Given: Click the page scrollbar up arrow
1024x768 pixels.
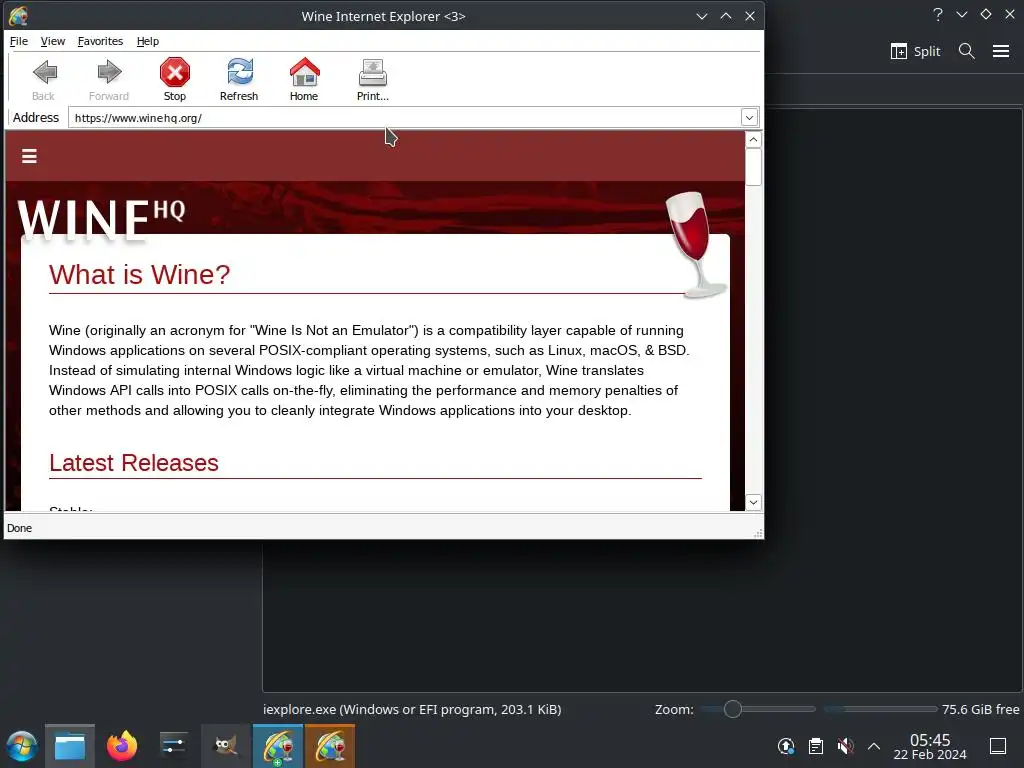Looking at the screenshot, I should point(753,140).
